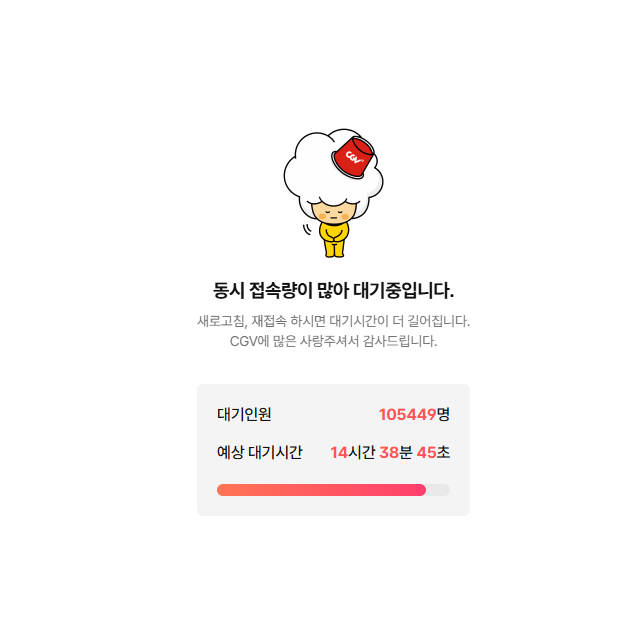
Task: Click the bowing mascot's face
Action: 333,213
